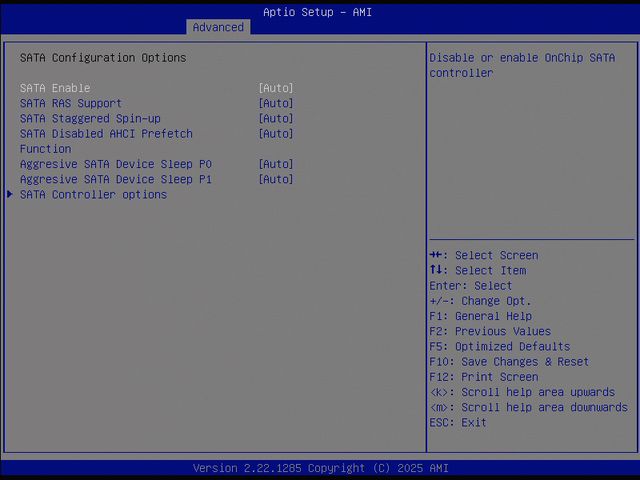The image size is (640, 480).
Task: Open AHCI Prefetch [Auto] value
Action: pos(276,133)
